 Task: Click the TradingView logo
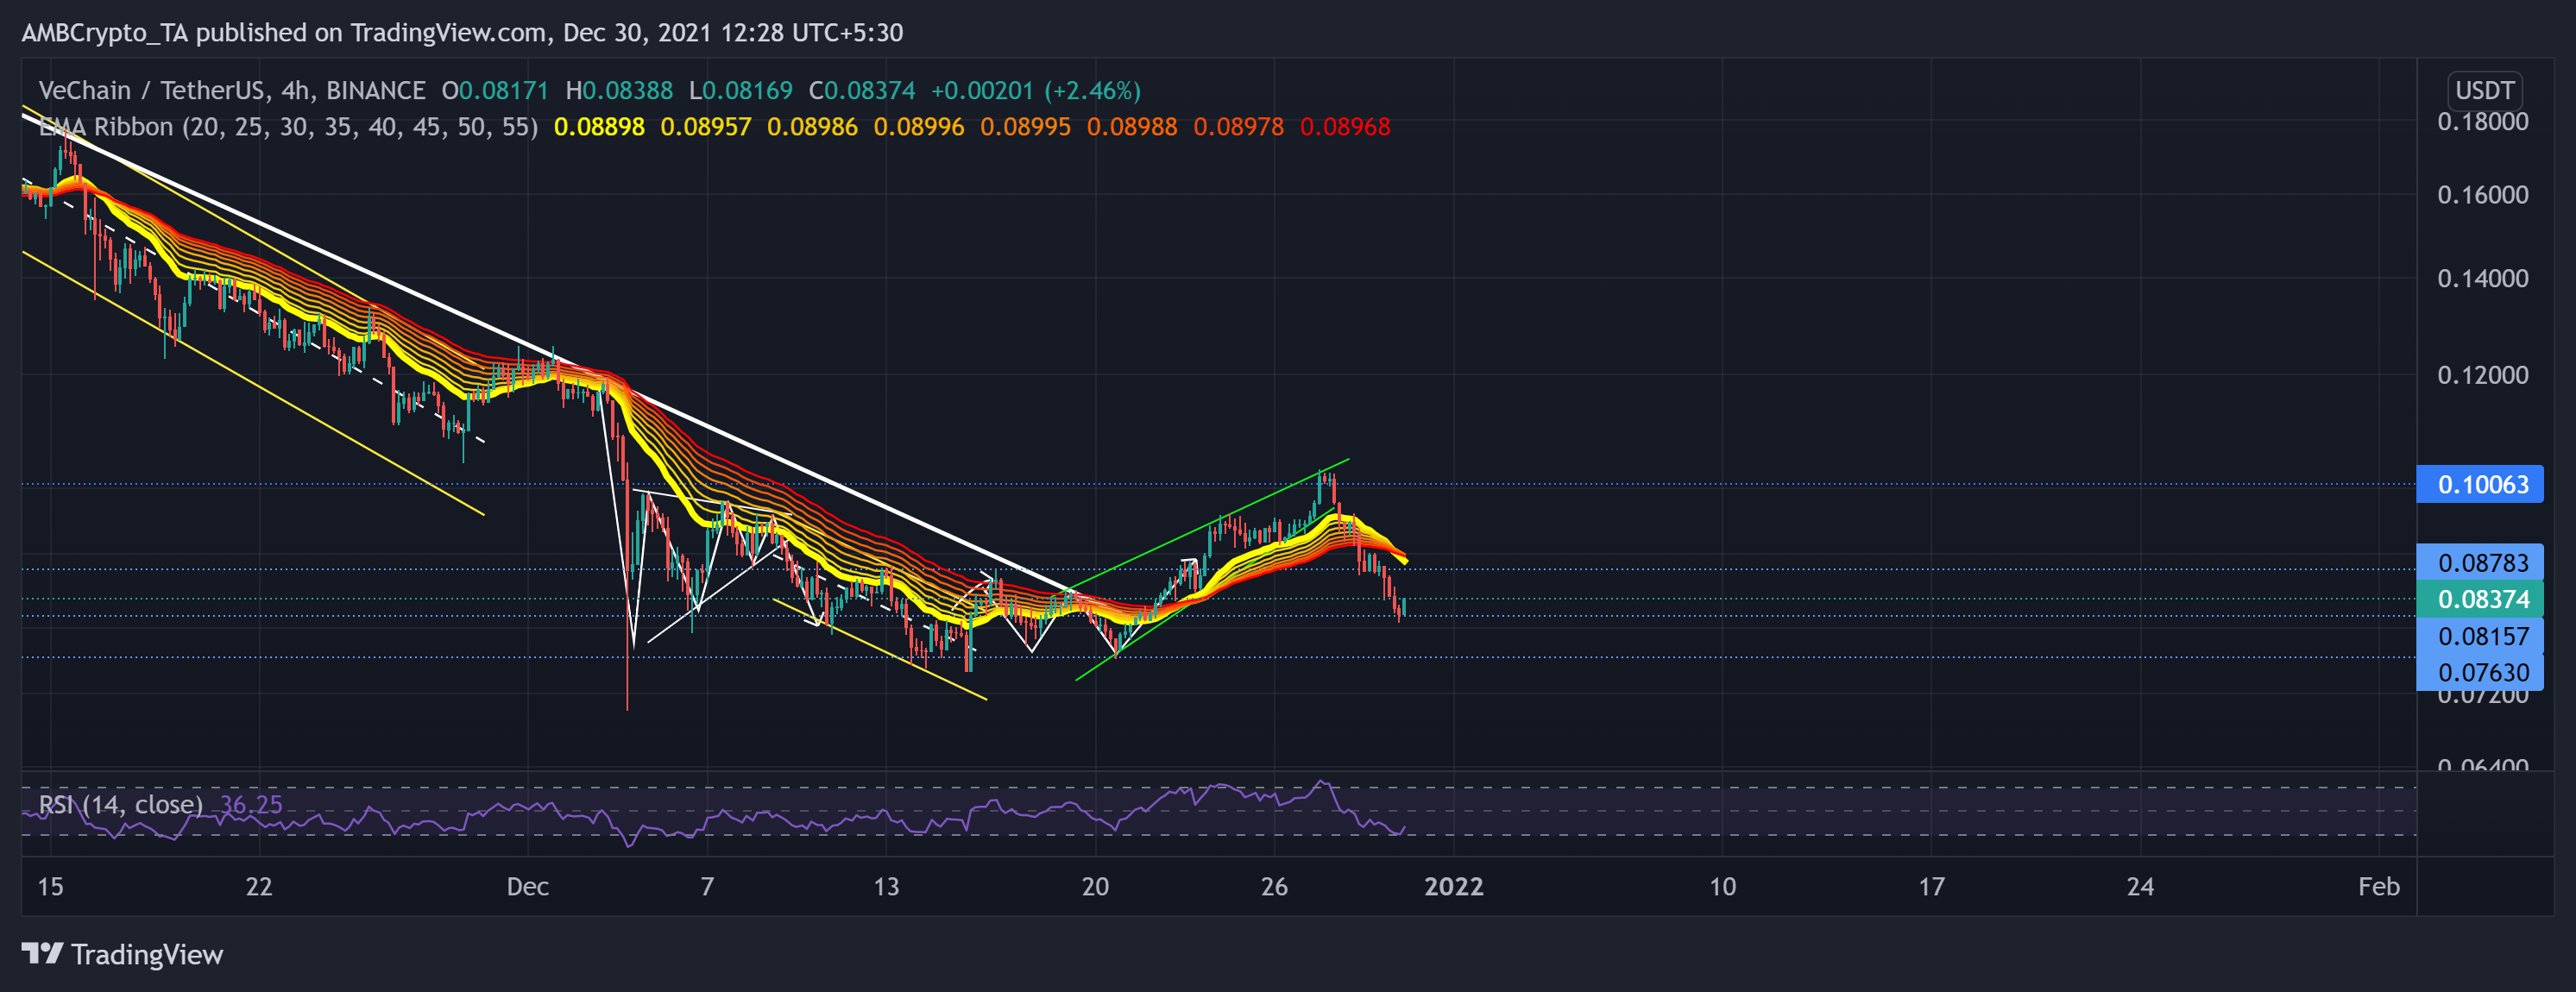tap(120, 955)
